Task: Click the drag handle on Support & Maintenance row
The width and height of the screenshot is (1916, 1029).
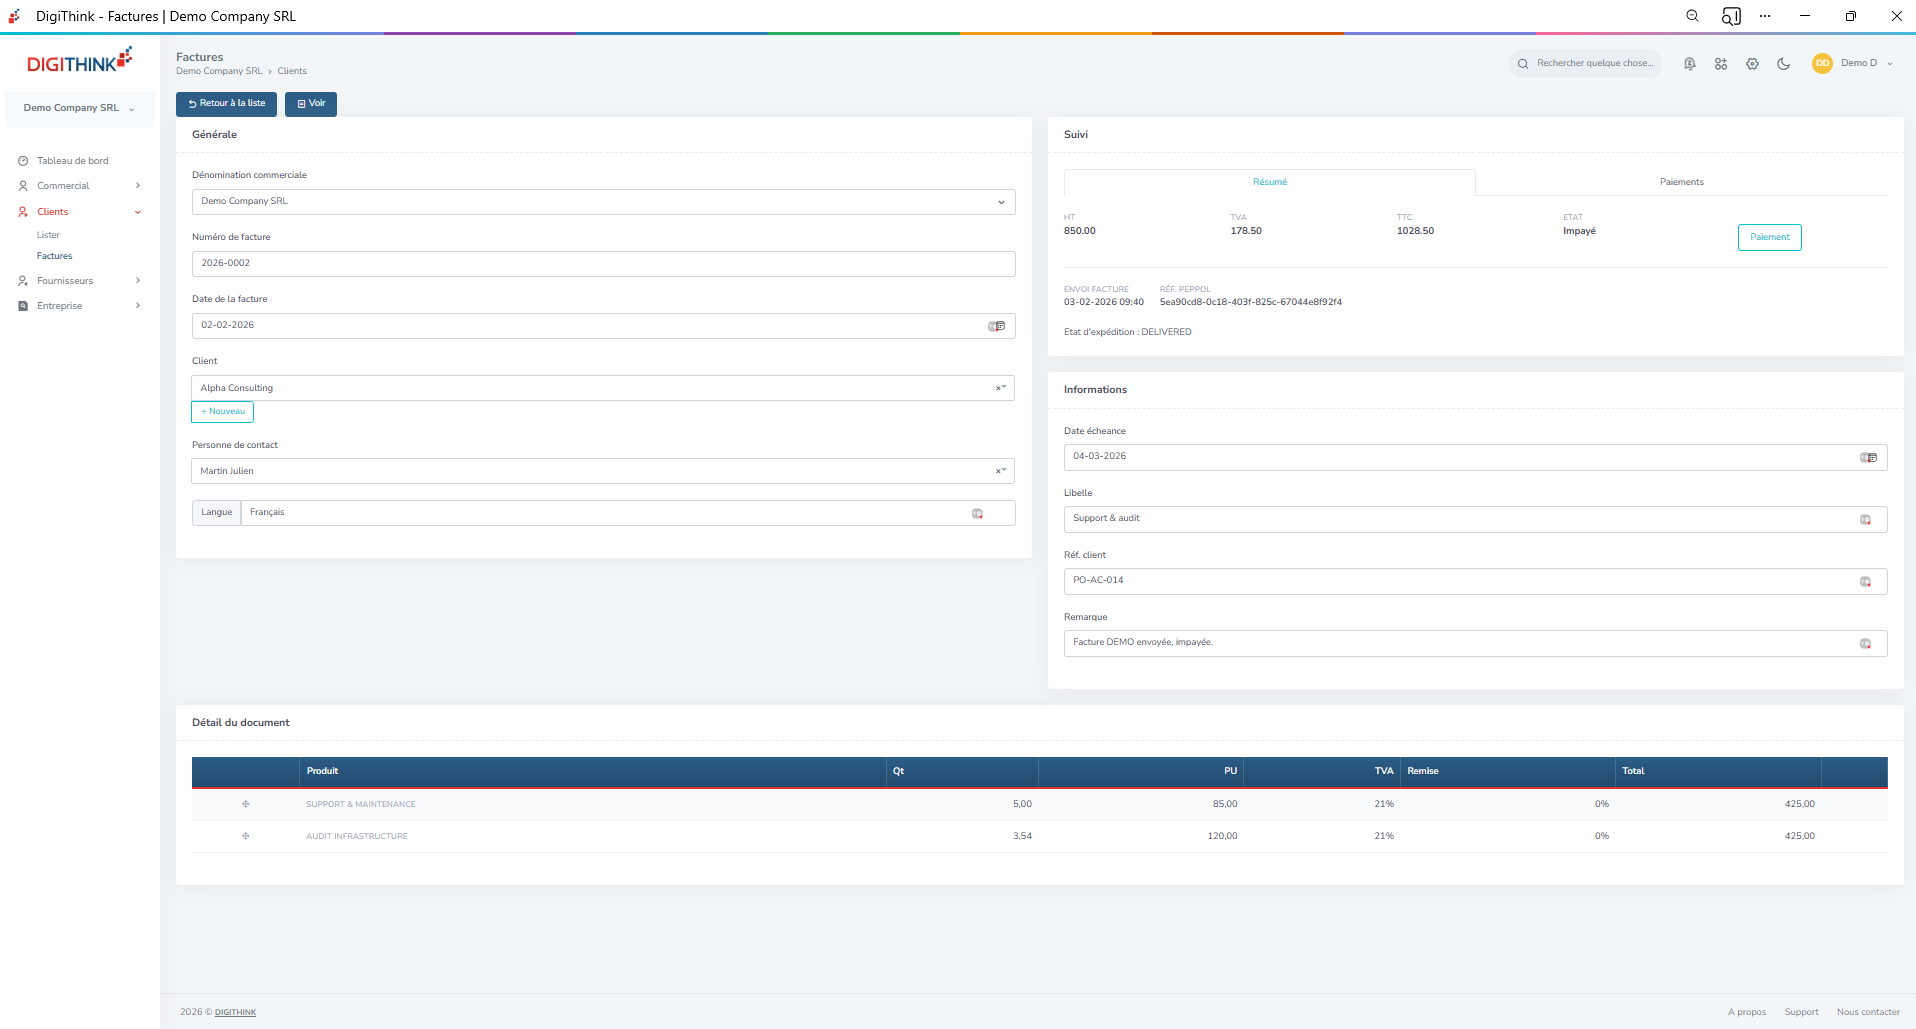Action: click(x=245, y=804)
